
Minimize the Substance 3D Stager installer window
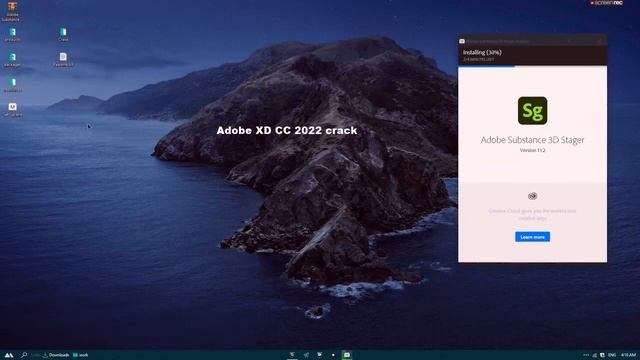coord(569,41)
